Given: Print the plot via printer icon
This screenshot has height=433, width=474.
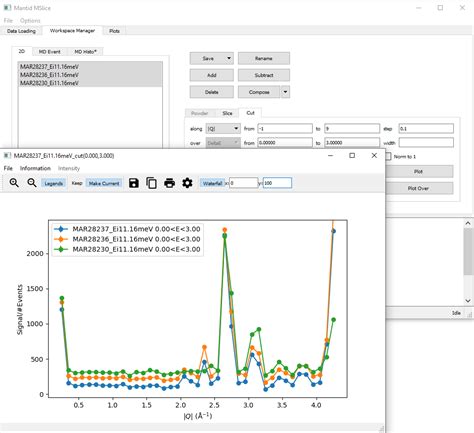Looking at the screenshot, I should coord(170,183).
